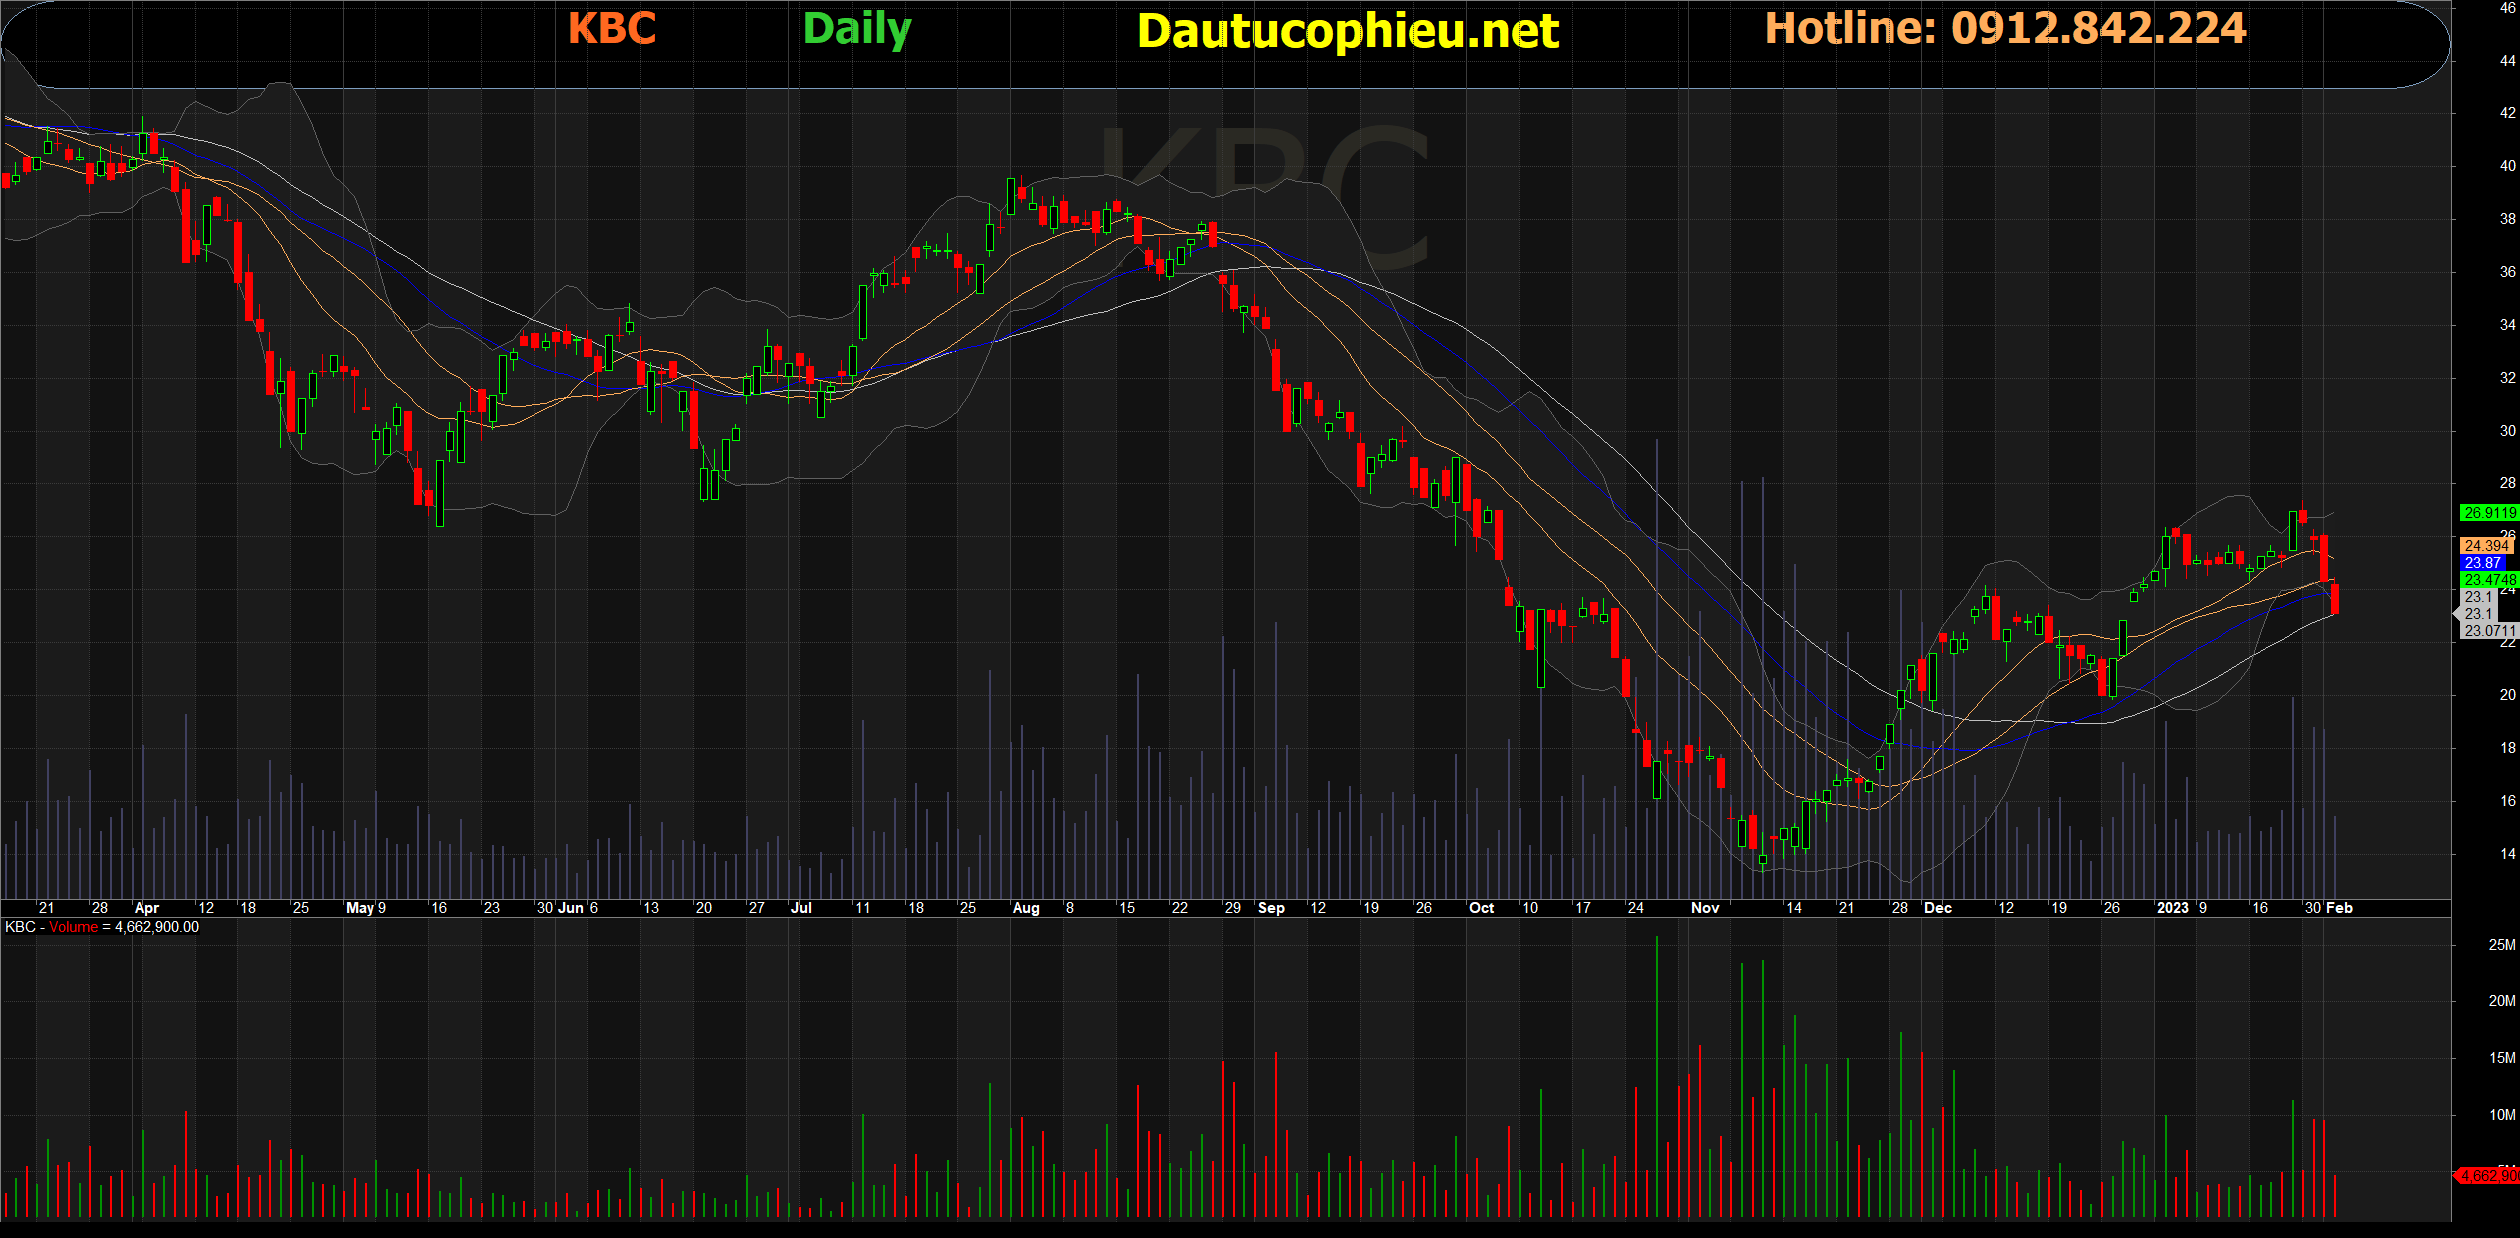This screenshot has width=2520, height=1238.
Task: Open the Dautucophieu.net website link
Action: (1347, 32)
